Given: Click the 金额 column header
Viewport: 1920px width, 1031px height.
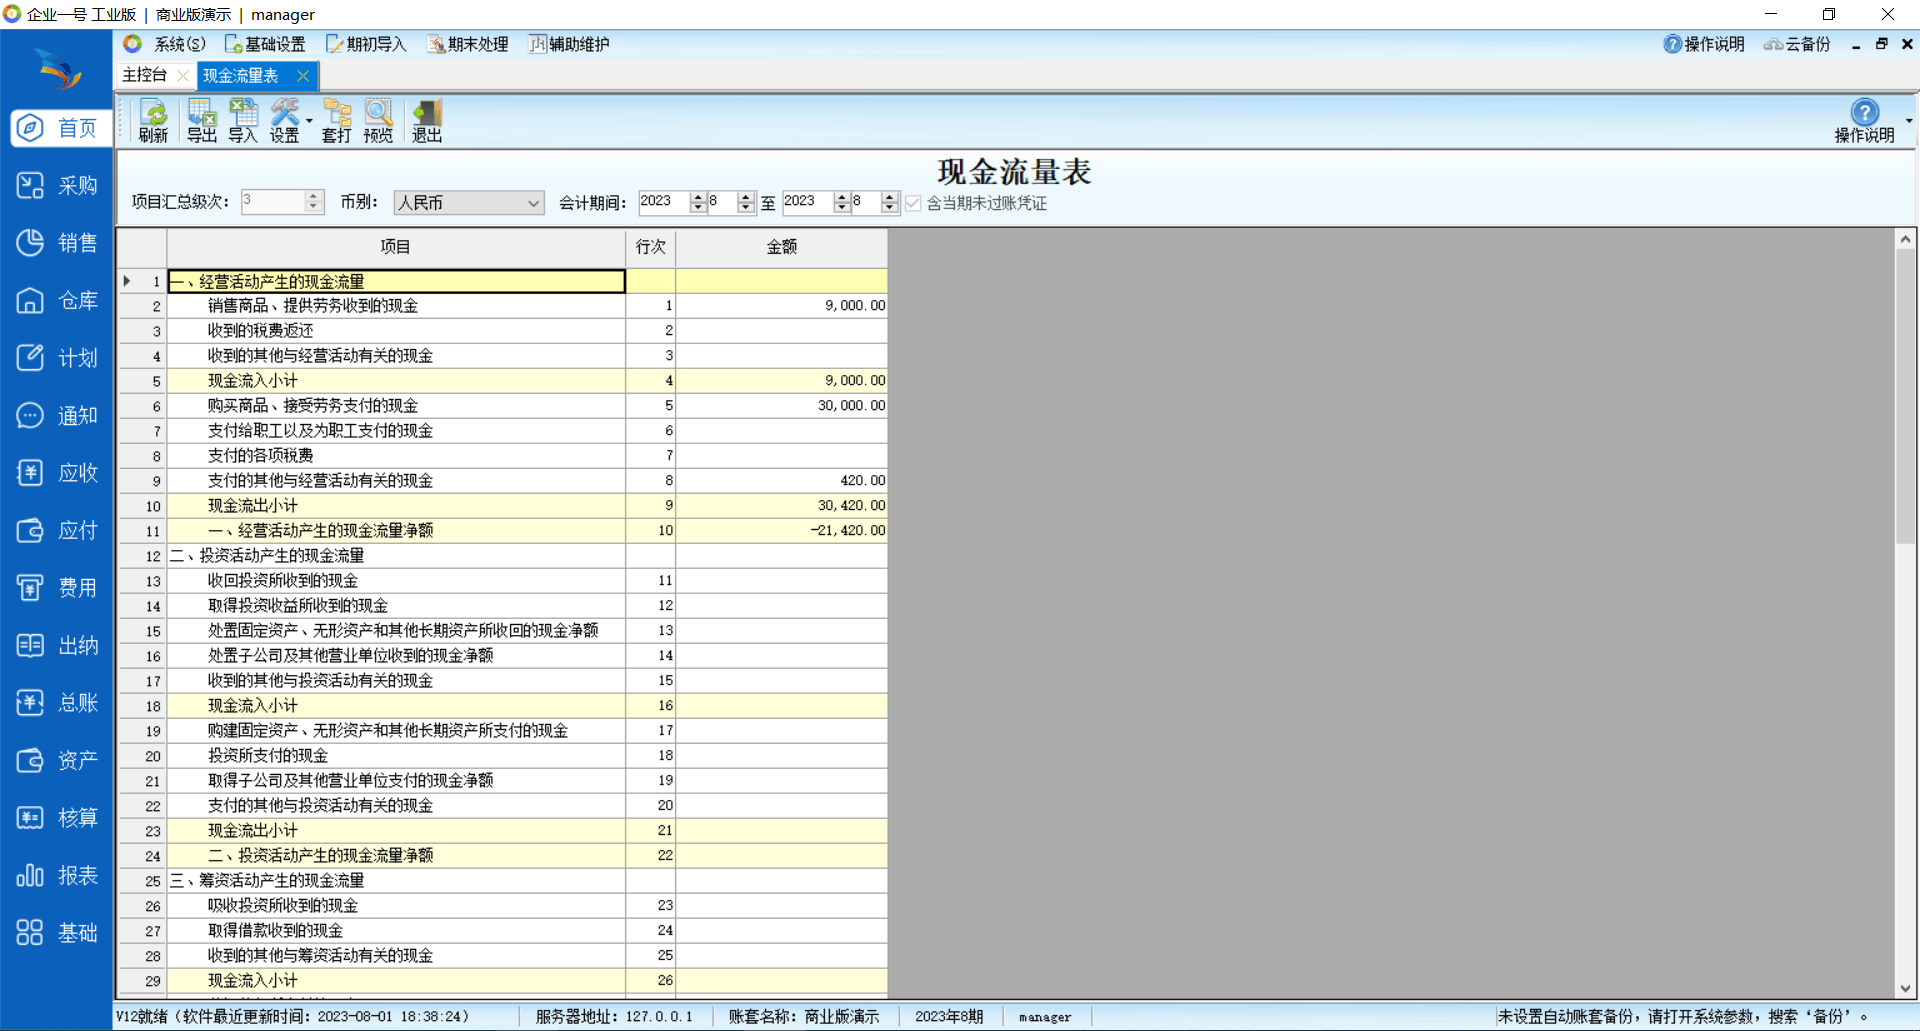Looking at the screenshot, I should tap(782, 247).
